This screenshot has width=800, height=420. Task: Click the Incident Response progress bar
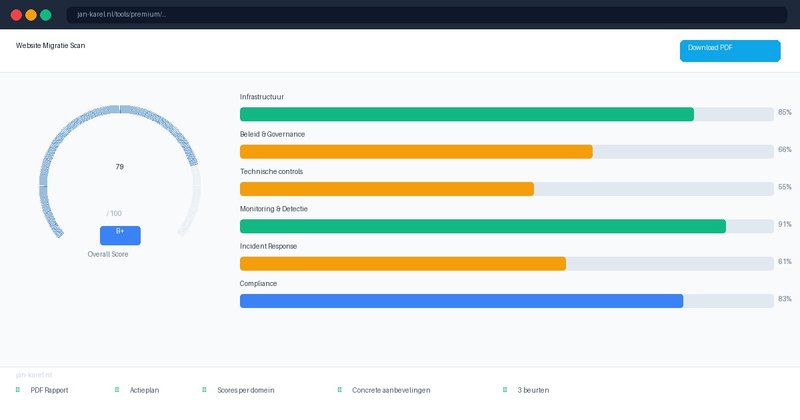[x=507, y=264]
